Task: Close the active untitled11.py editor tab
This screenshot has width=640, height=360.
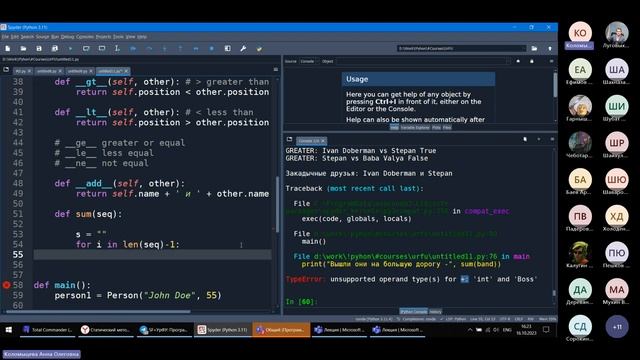Action: tap(127, 71)
